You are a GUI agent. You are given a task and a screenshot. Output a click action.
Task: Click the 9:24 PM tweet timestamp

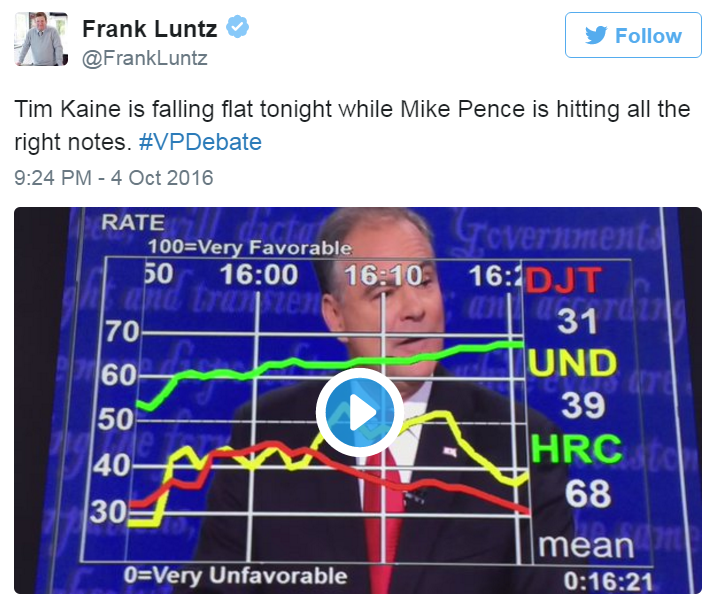(x=114, y=178)
